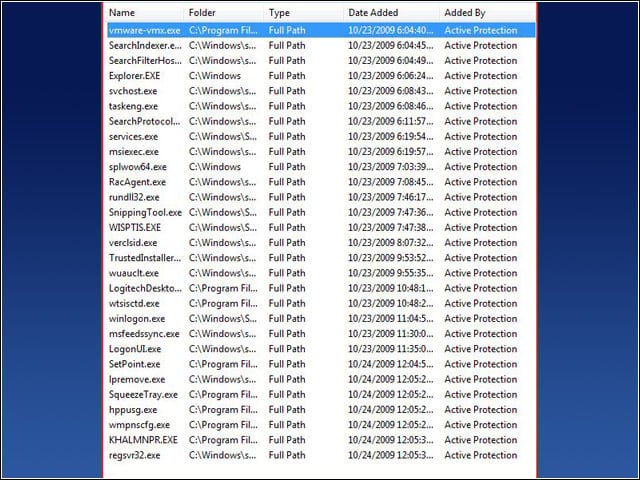Select LogonUI.exe entry
The width and height of the screenshot is (640, 480).
(321, 349)
